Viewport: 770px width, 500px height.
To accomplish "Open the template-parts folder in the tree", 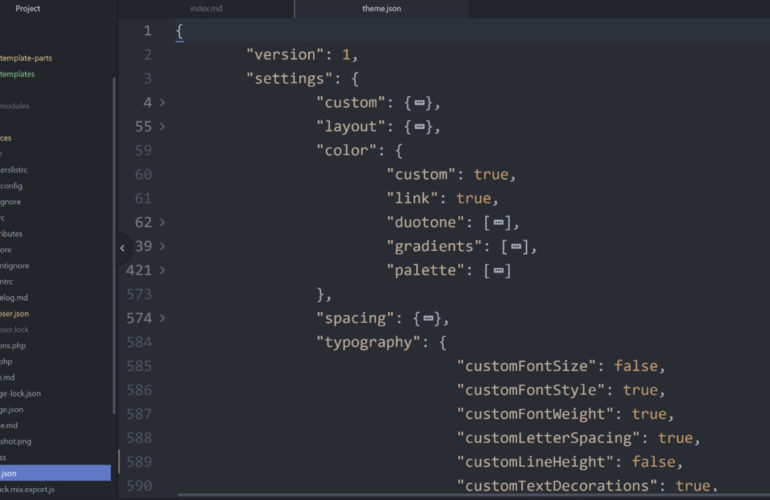I will click(30, 58).
